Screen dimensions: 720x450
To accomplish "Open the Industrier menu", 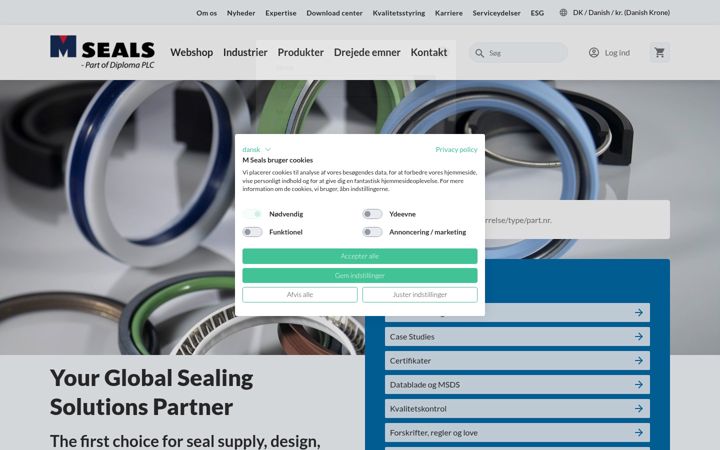I will (x=245, y=52).
